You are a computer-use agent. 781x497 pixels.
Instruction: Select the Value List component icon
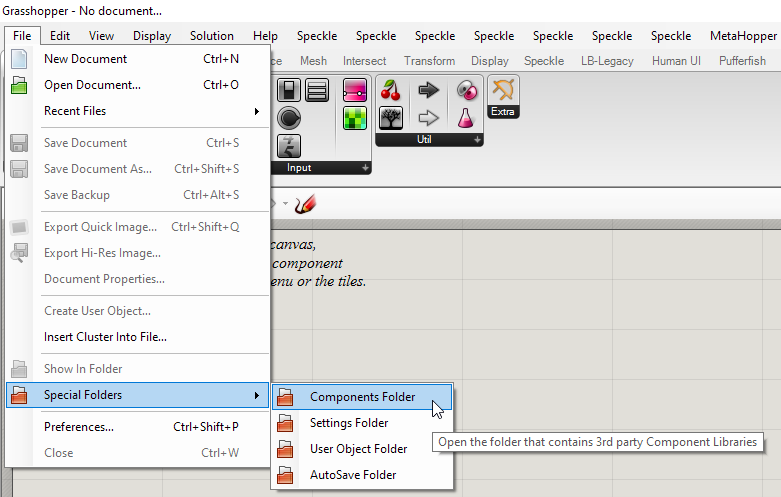point(317,90)
